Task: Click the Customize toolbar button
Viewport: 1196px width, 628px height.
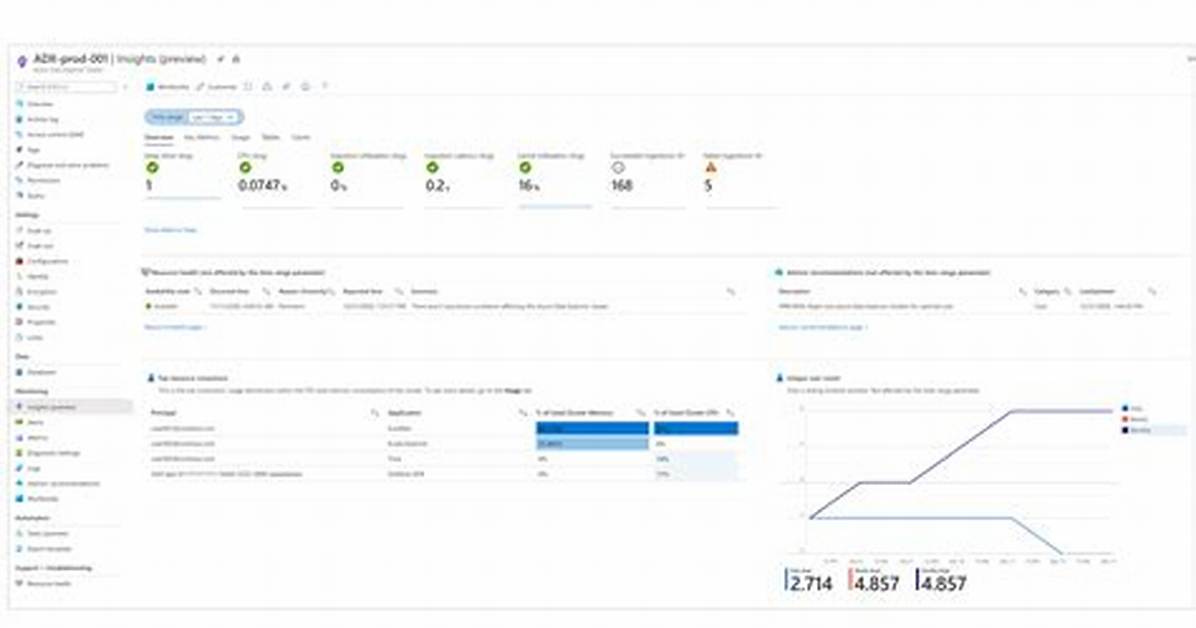Action: click(x=217, y=87)
